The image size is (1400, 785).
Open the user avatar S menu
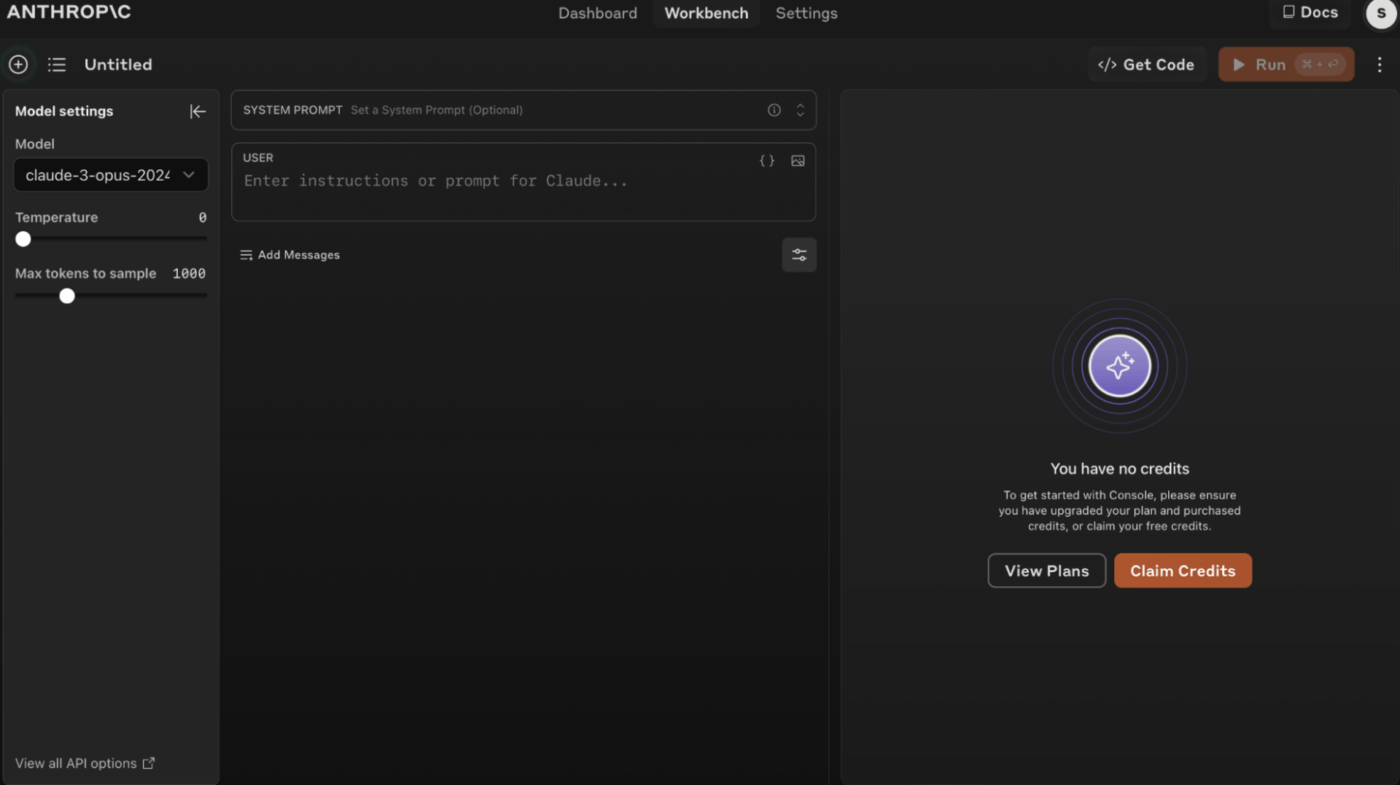(x=1381, y=13)
